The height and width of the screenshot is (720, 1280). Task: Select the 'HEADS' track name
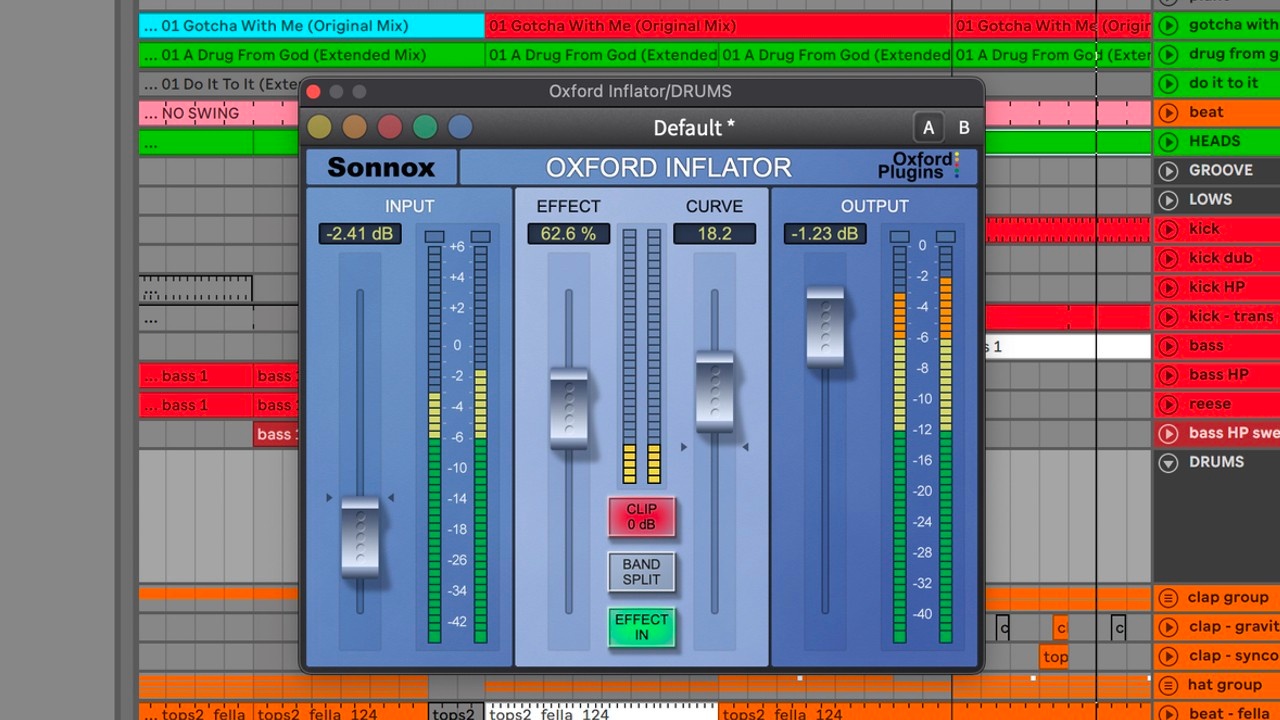pyautogui.click(x=1215, y=141)
